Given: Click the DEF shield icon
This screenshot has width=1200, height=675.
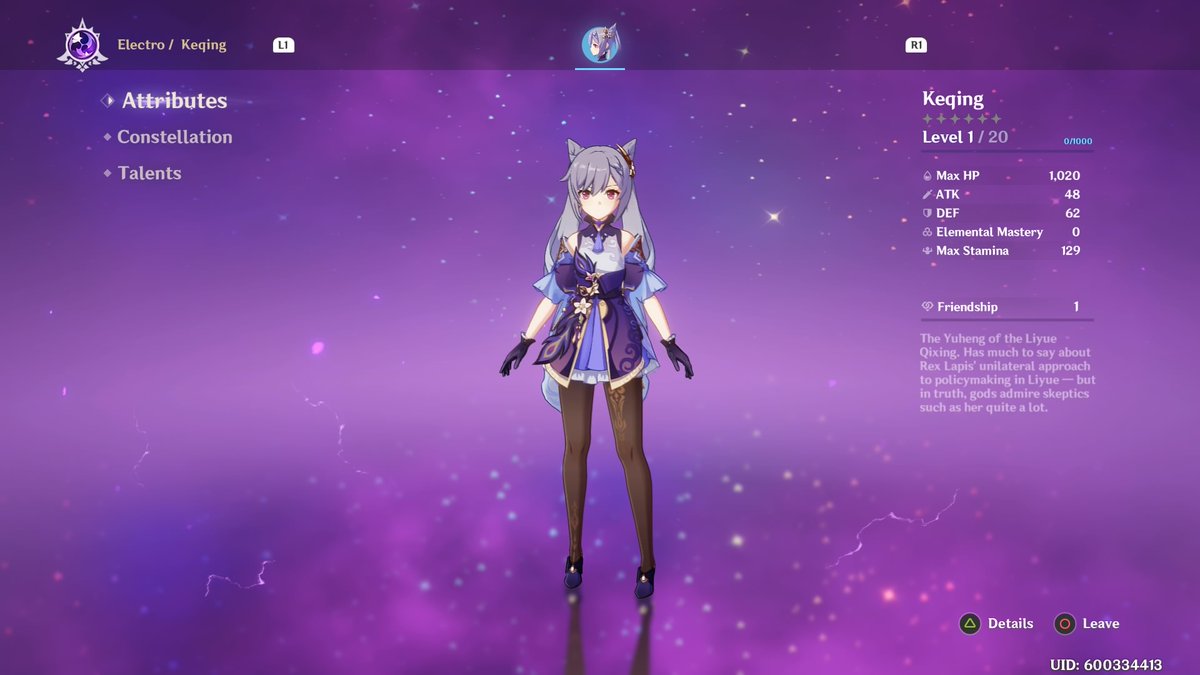Looking at the screenshot, I should coord(928,213).
